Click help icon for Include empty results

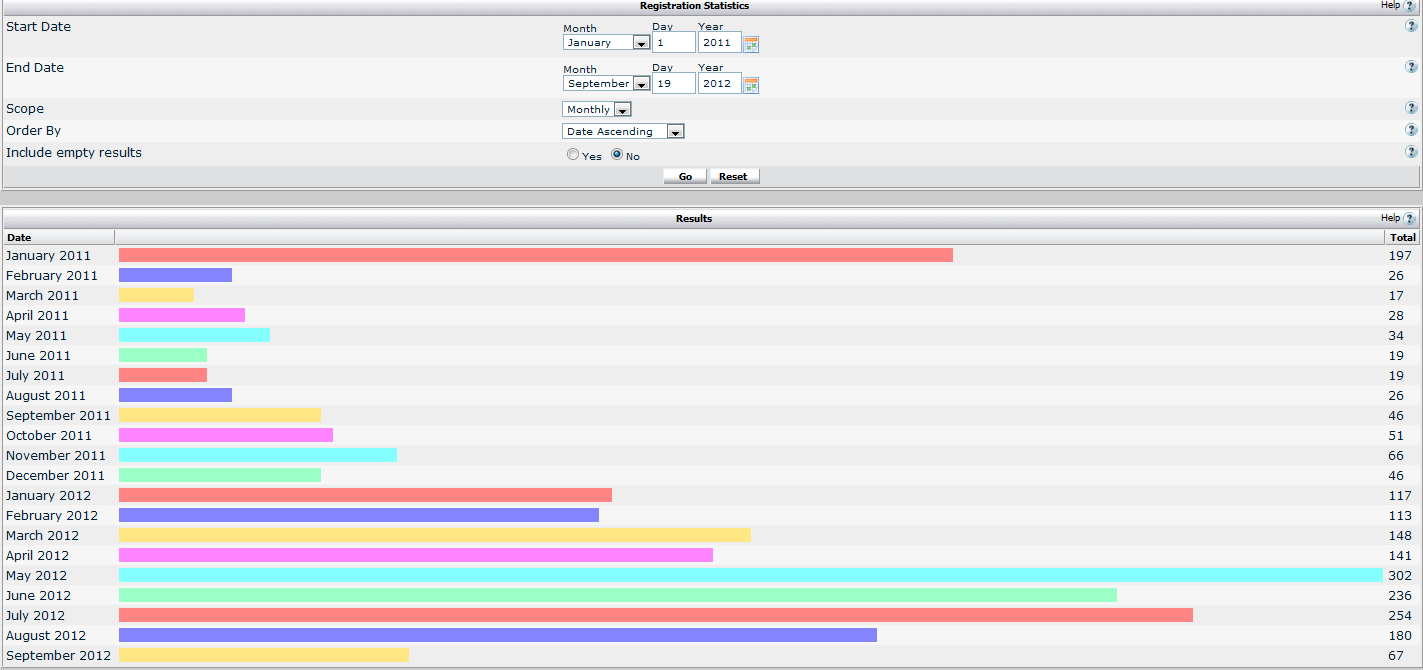click(1411, 152)
